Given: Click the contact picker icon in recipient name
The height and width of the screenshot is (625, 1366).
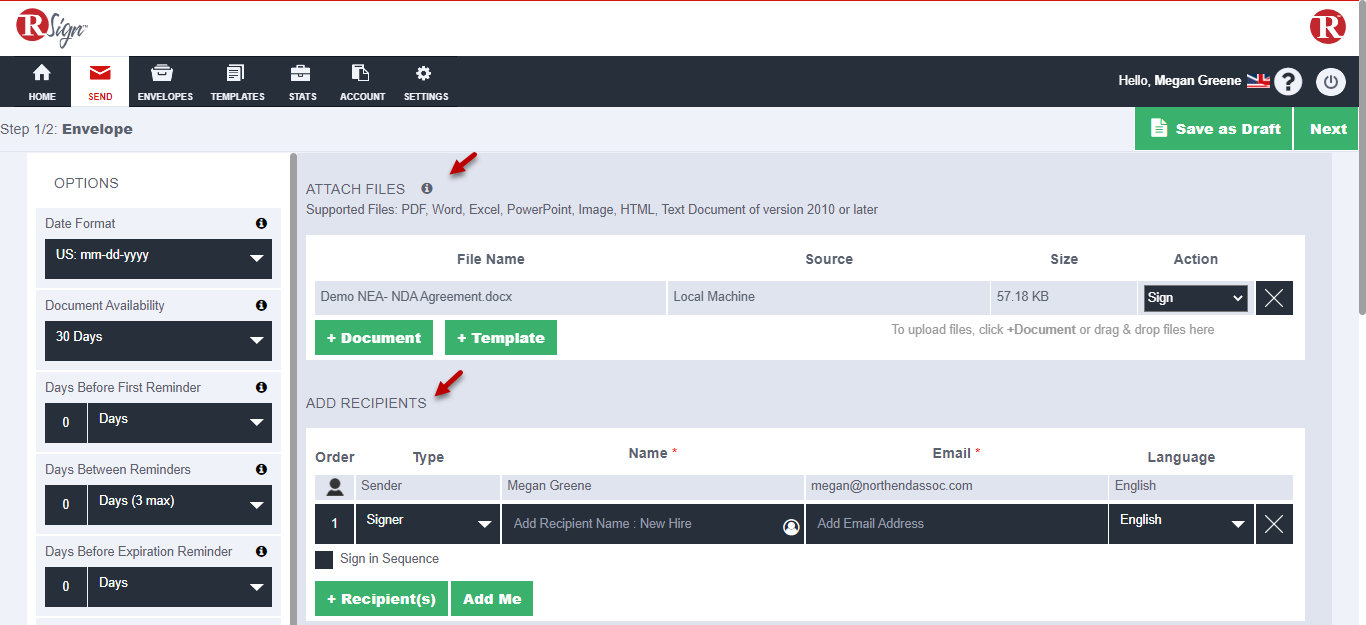Looking at the screenshot, I should coord(791,526).
